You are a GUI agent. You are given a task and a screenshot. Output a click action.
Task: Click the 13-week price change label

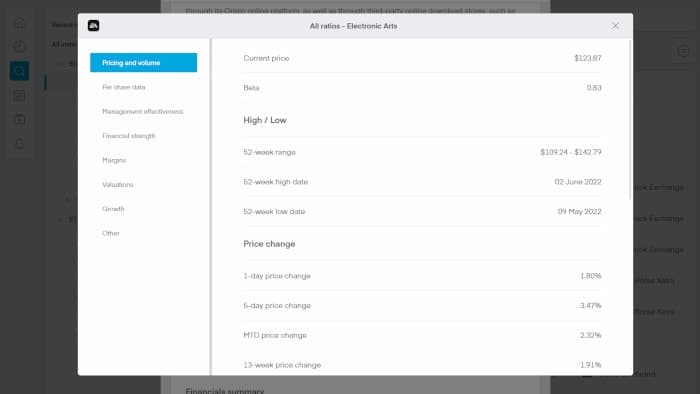coord(282,365)
